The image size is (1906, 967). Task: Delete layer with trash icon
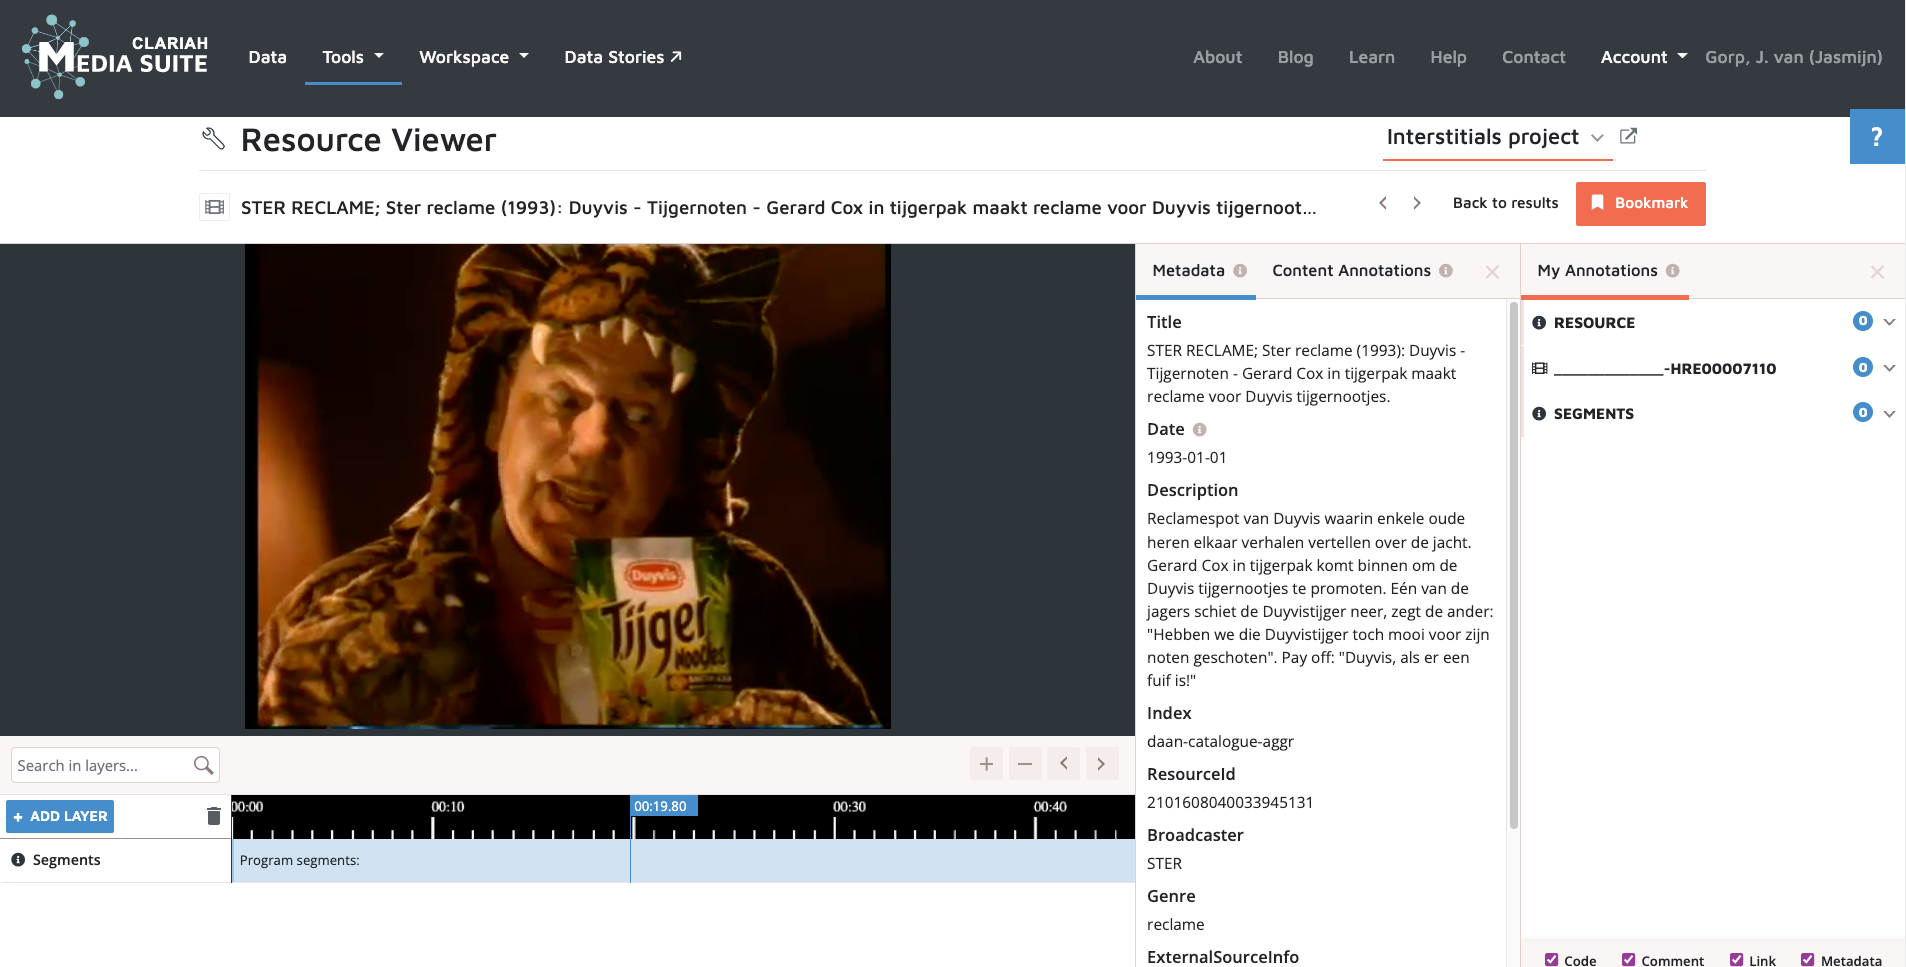click(x=213, y=816)
